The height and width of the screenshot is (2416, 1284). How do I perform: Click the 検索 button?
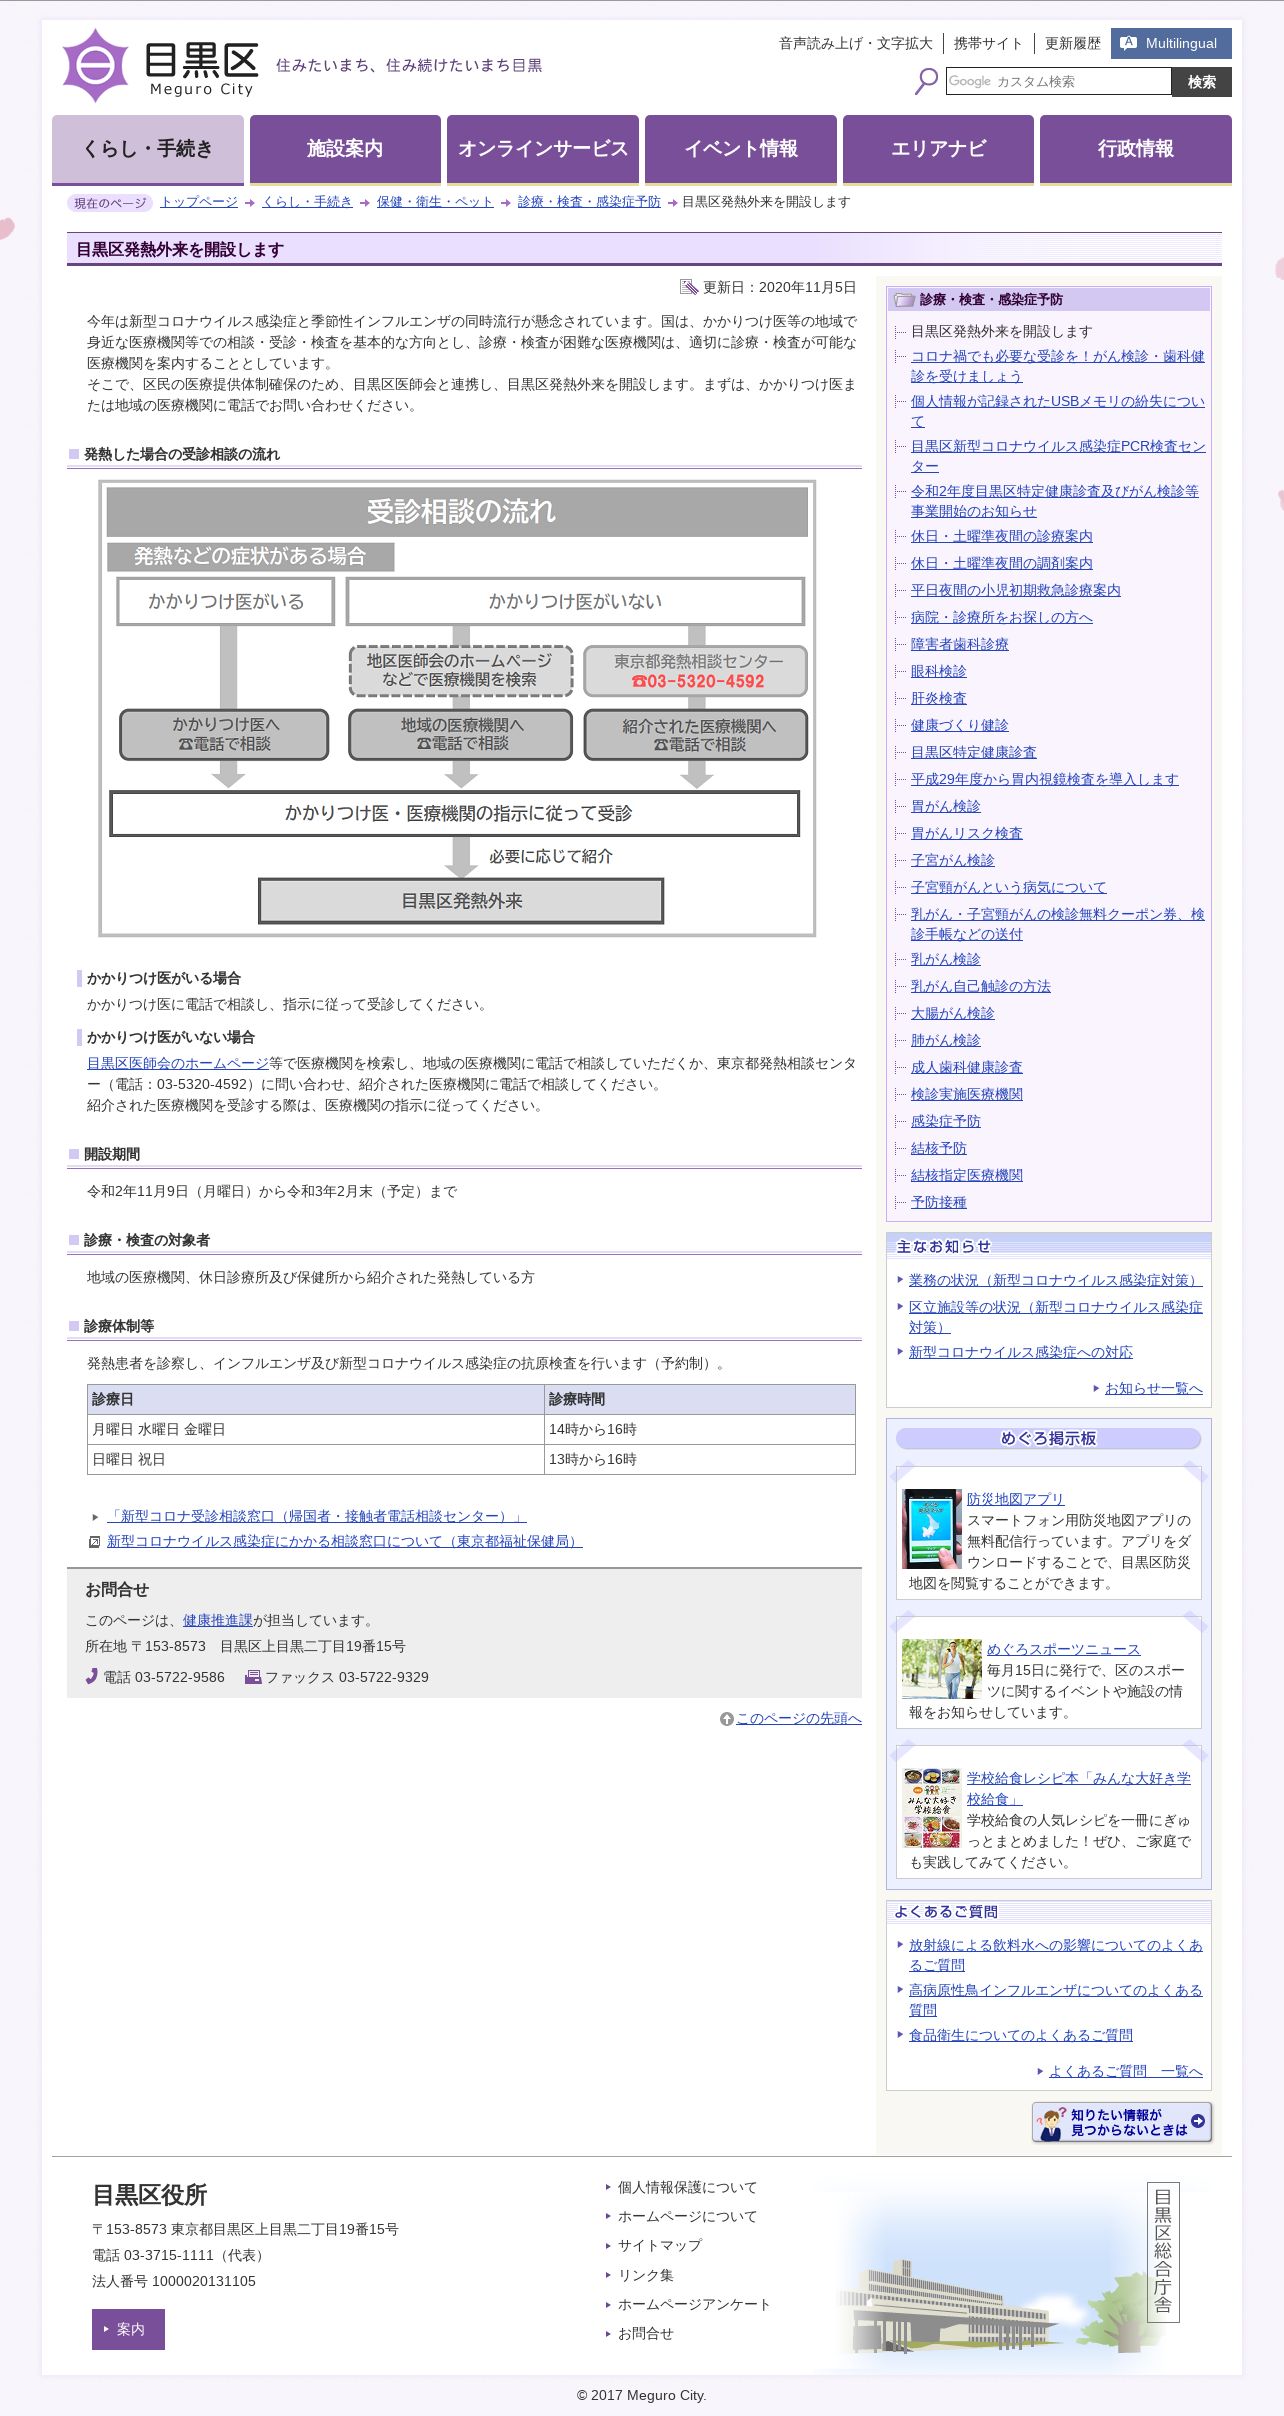pos(1201,82)
